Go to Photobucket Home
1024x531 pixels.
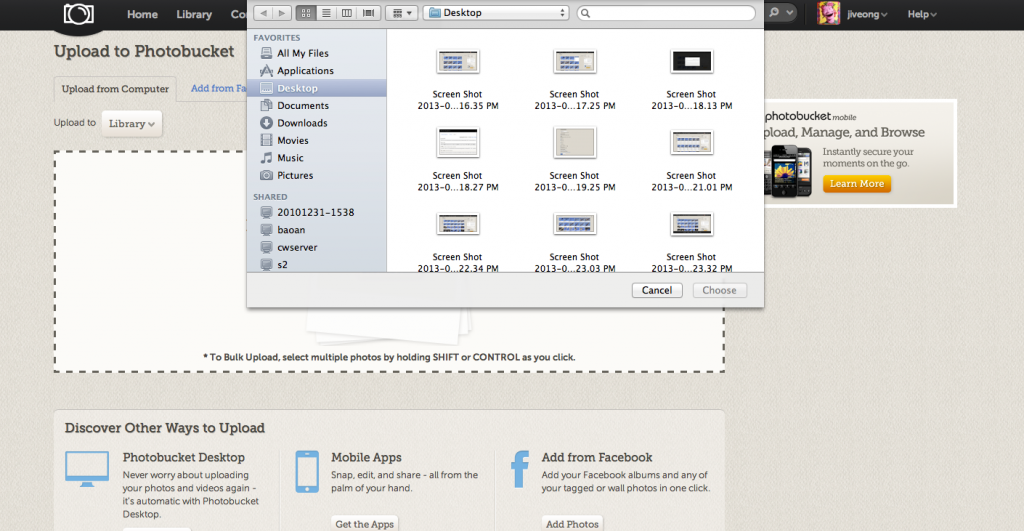[142, 14]
